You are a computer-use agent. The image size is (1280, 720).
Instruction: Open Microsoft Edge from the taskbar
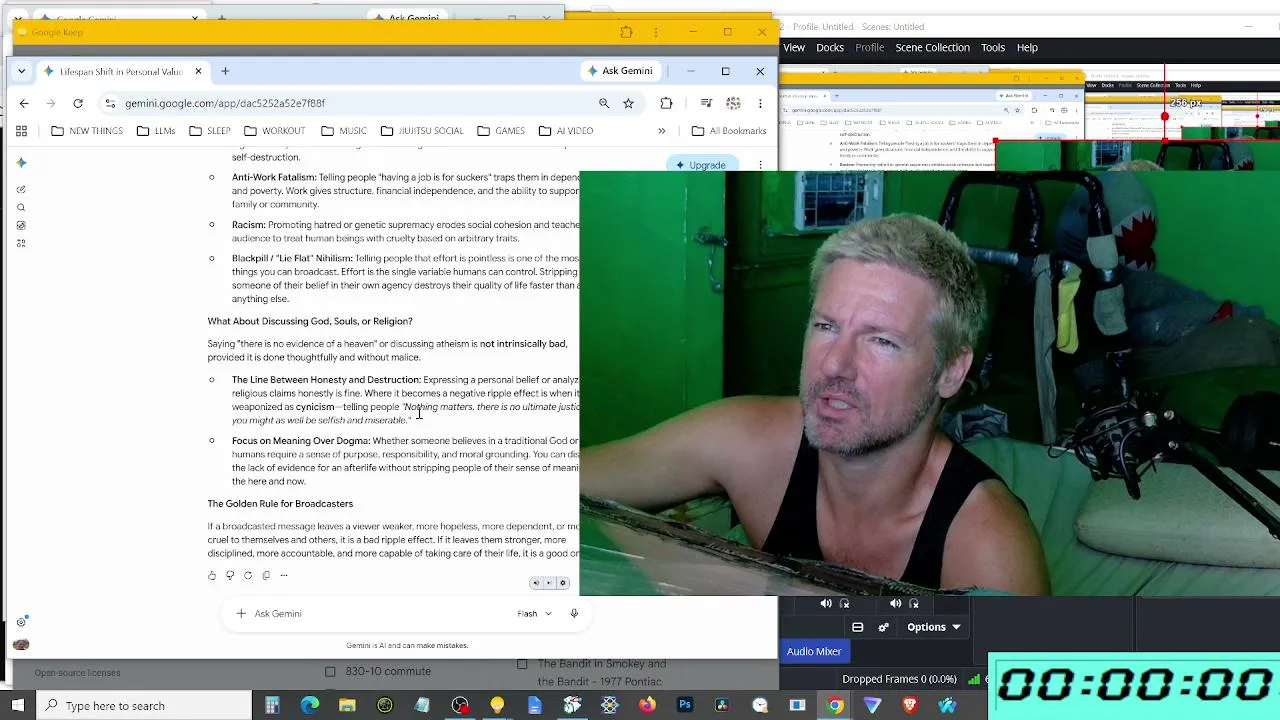coord(310,706)
